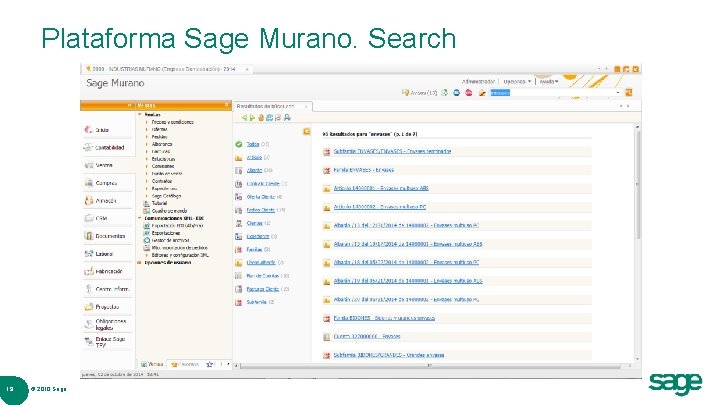Select the company tab 0000 - INDUSTRIAS MURANO
This screenshot has width=720, height=405.
(x=164, y=69)
